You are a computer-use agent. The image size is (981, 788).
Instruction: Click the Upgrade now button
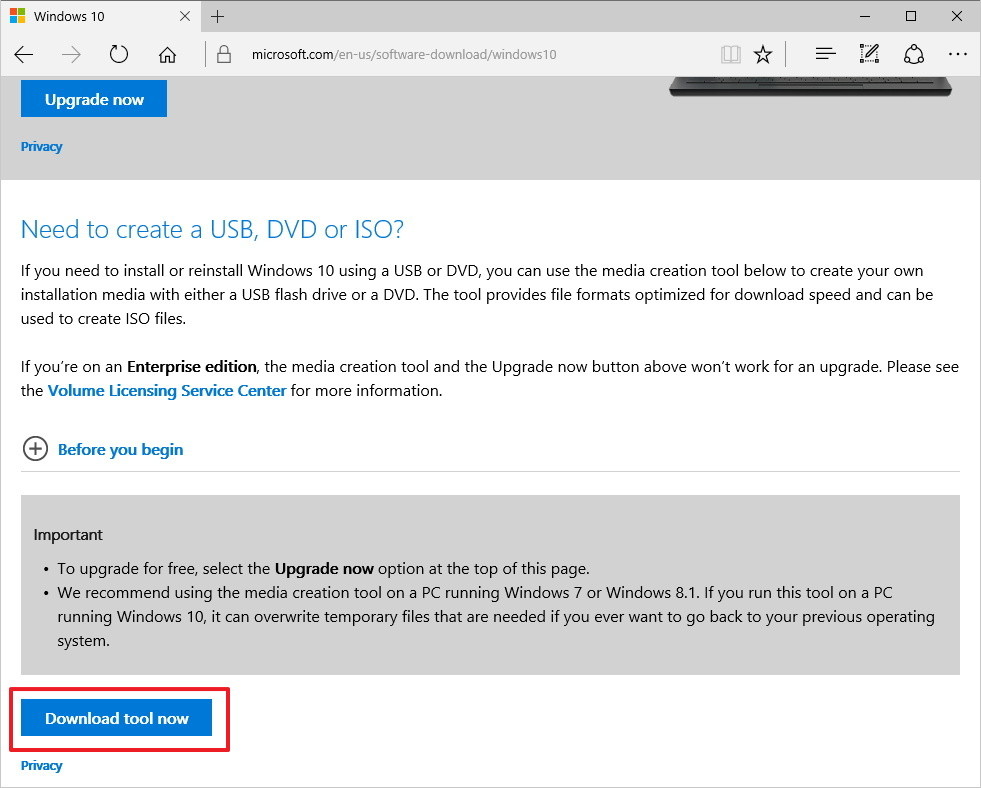[x=94, y=99]
